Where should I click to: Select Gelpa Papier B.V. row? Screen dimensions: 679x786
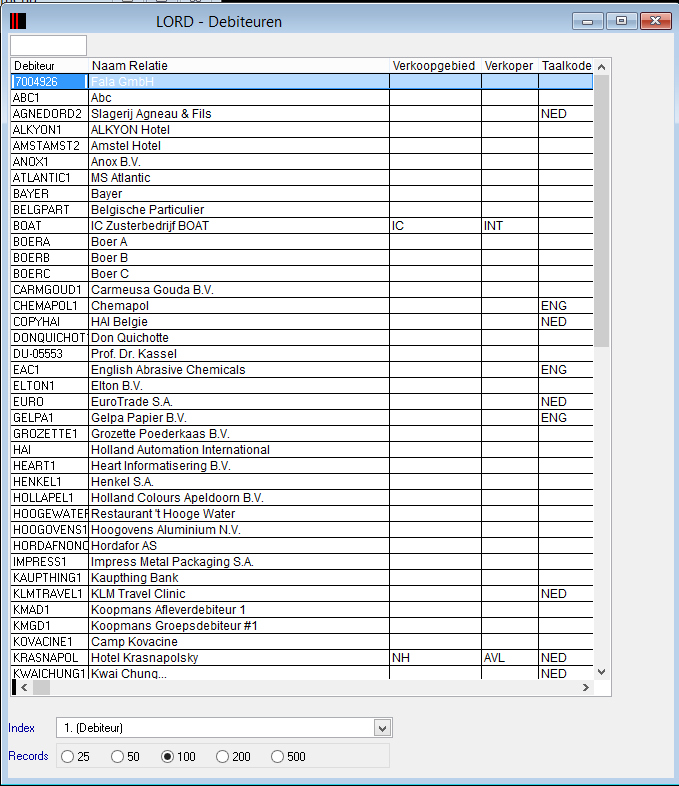pos(302,418)
